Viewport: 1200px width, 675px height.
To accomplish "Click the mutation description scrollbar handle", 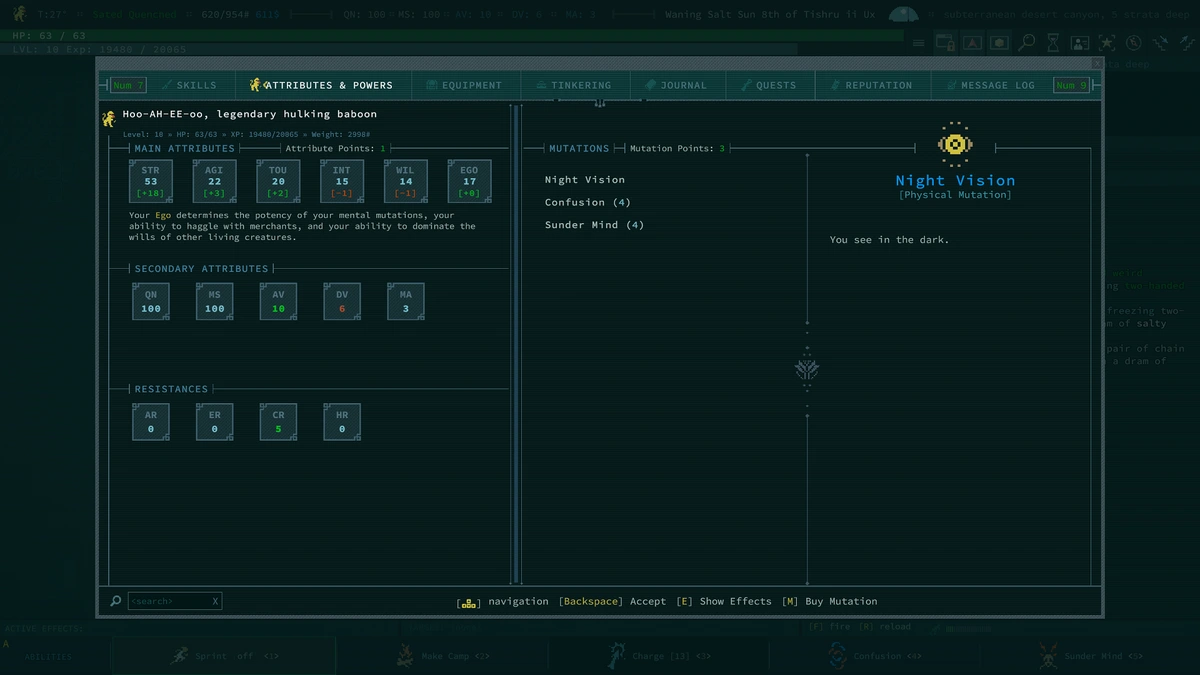I will [x=807, y=370].
